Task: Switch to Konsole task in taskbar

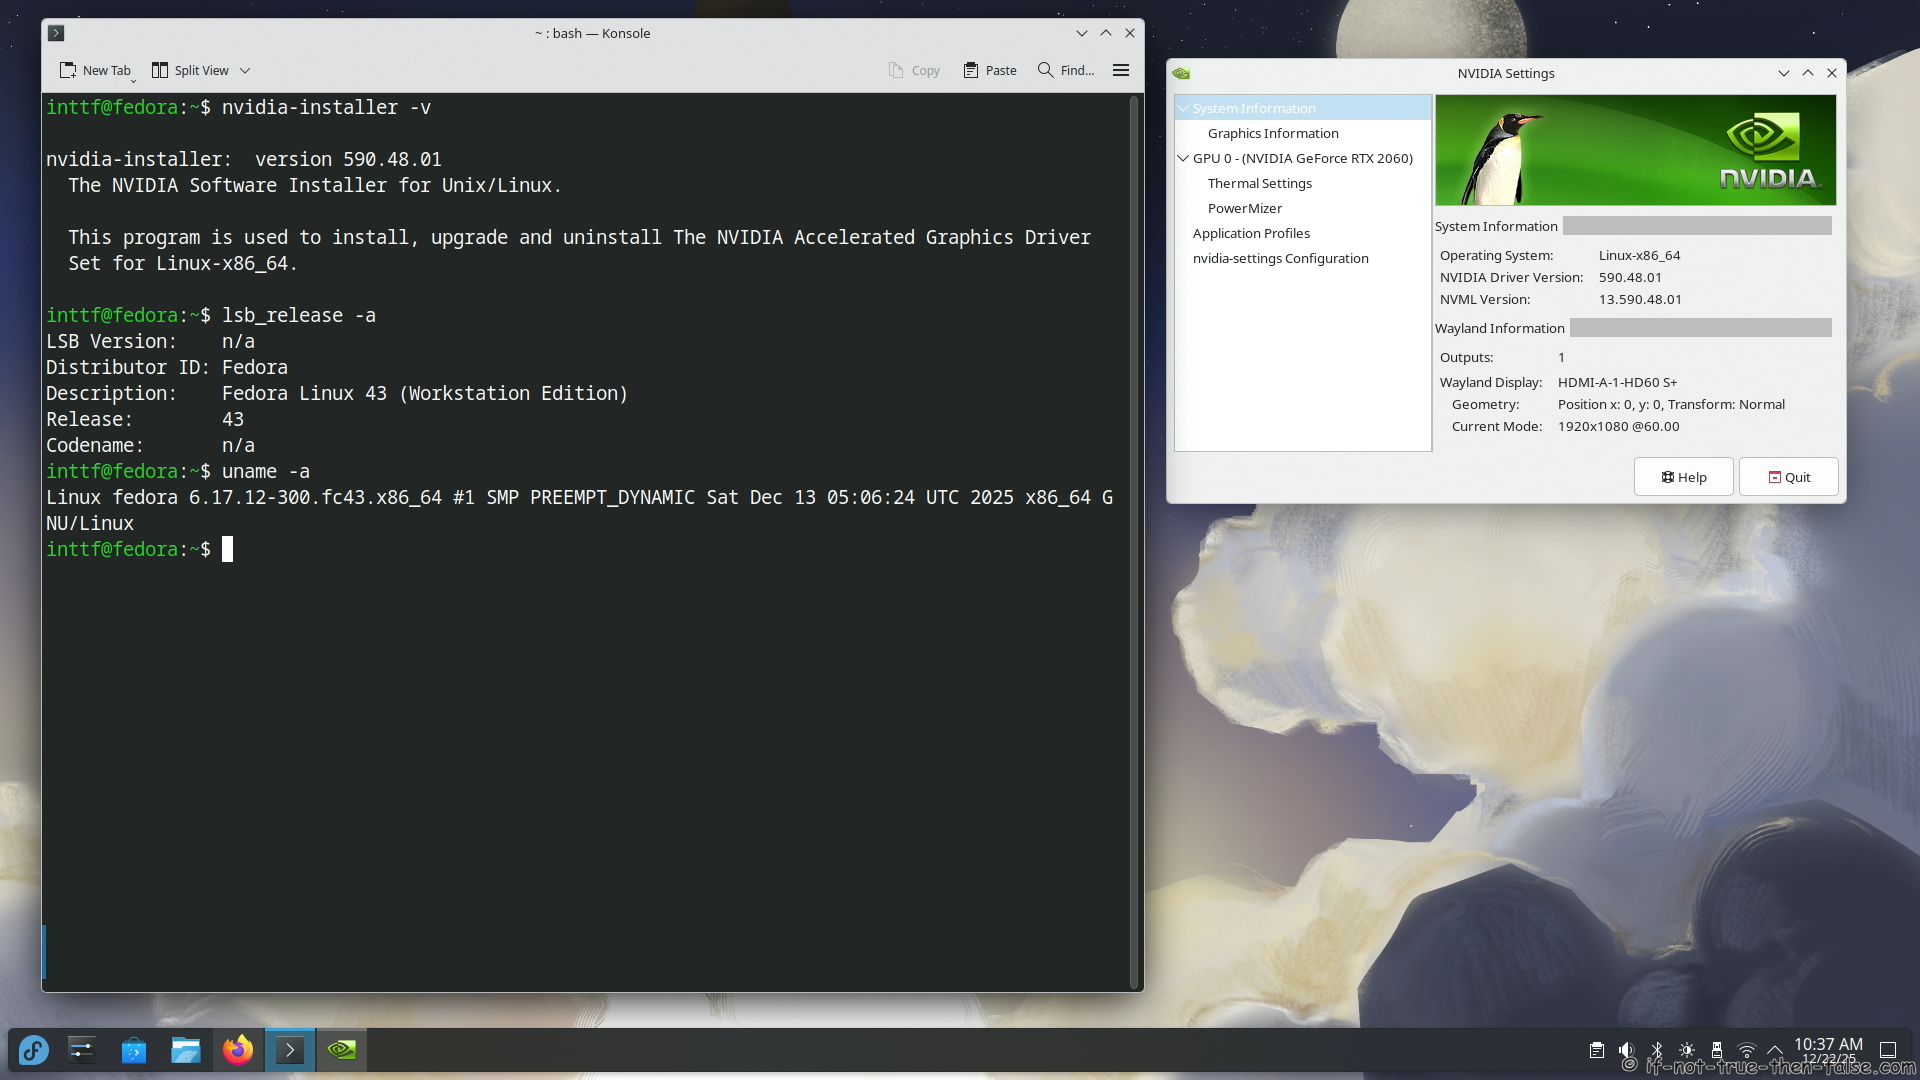Action: click(x=290, y=1050)
